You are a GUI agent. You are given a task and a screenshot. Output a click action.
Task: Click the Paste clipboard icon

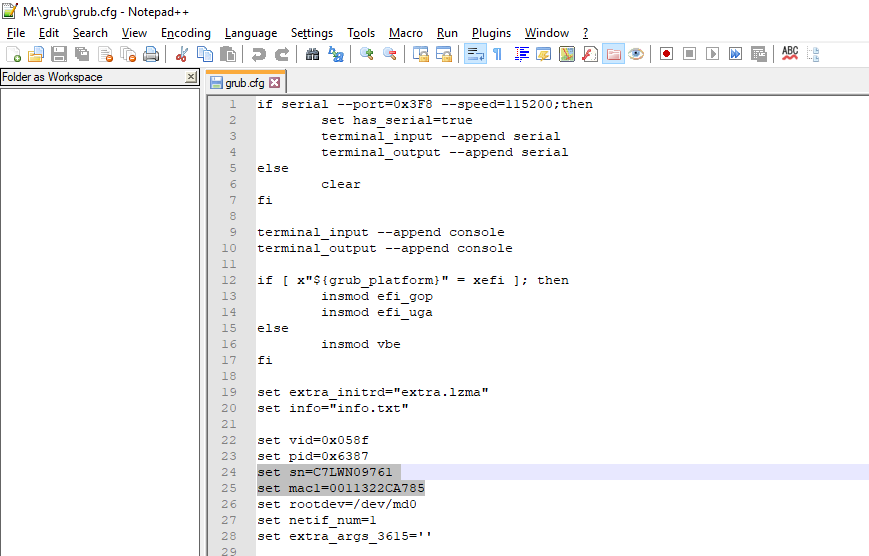[x=227, y=54]
